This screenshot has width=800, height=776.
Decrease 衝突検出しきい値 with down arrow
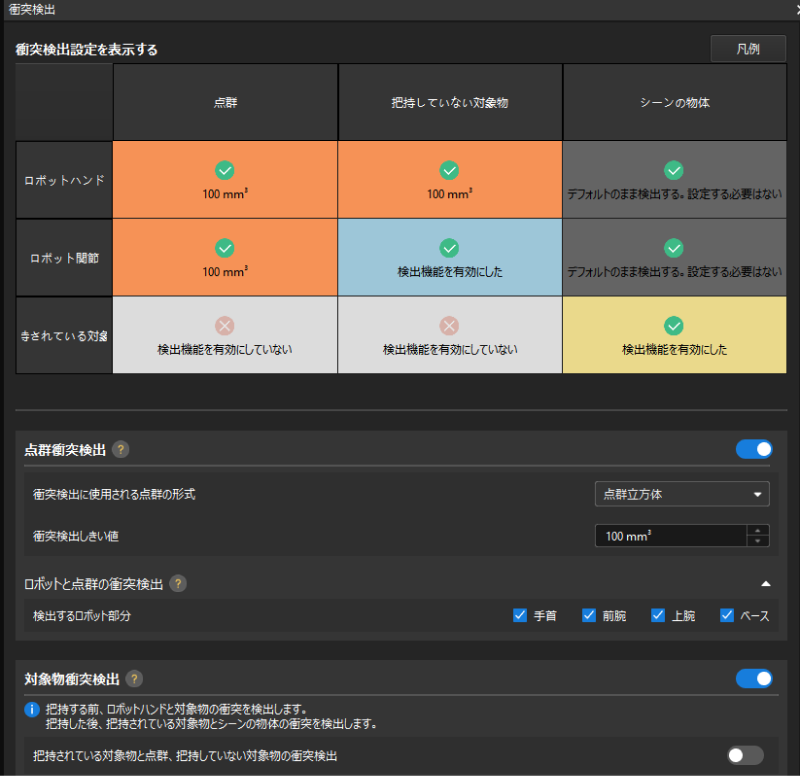tap(758, 541)
